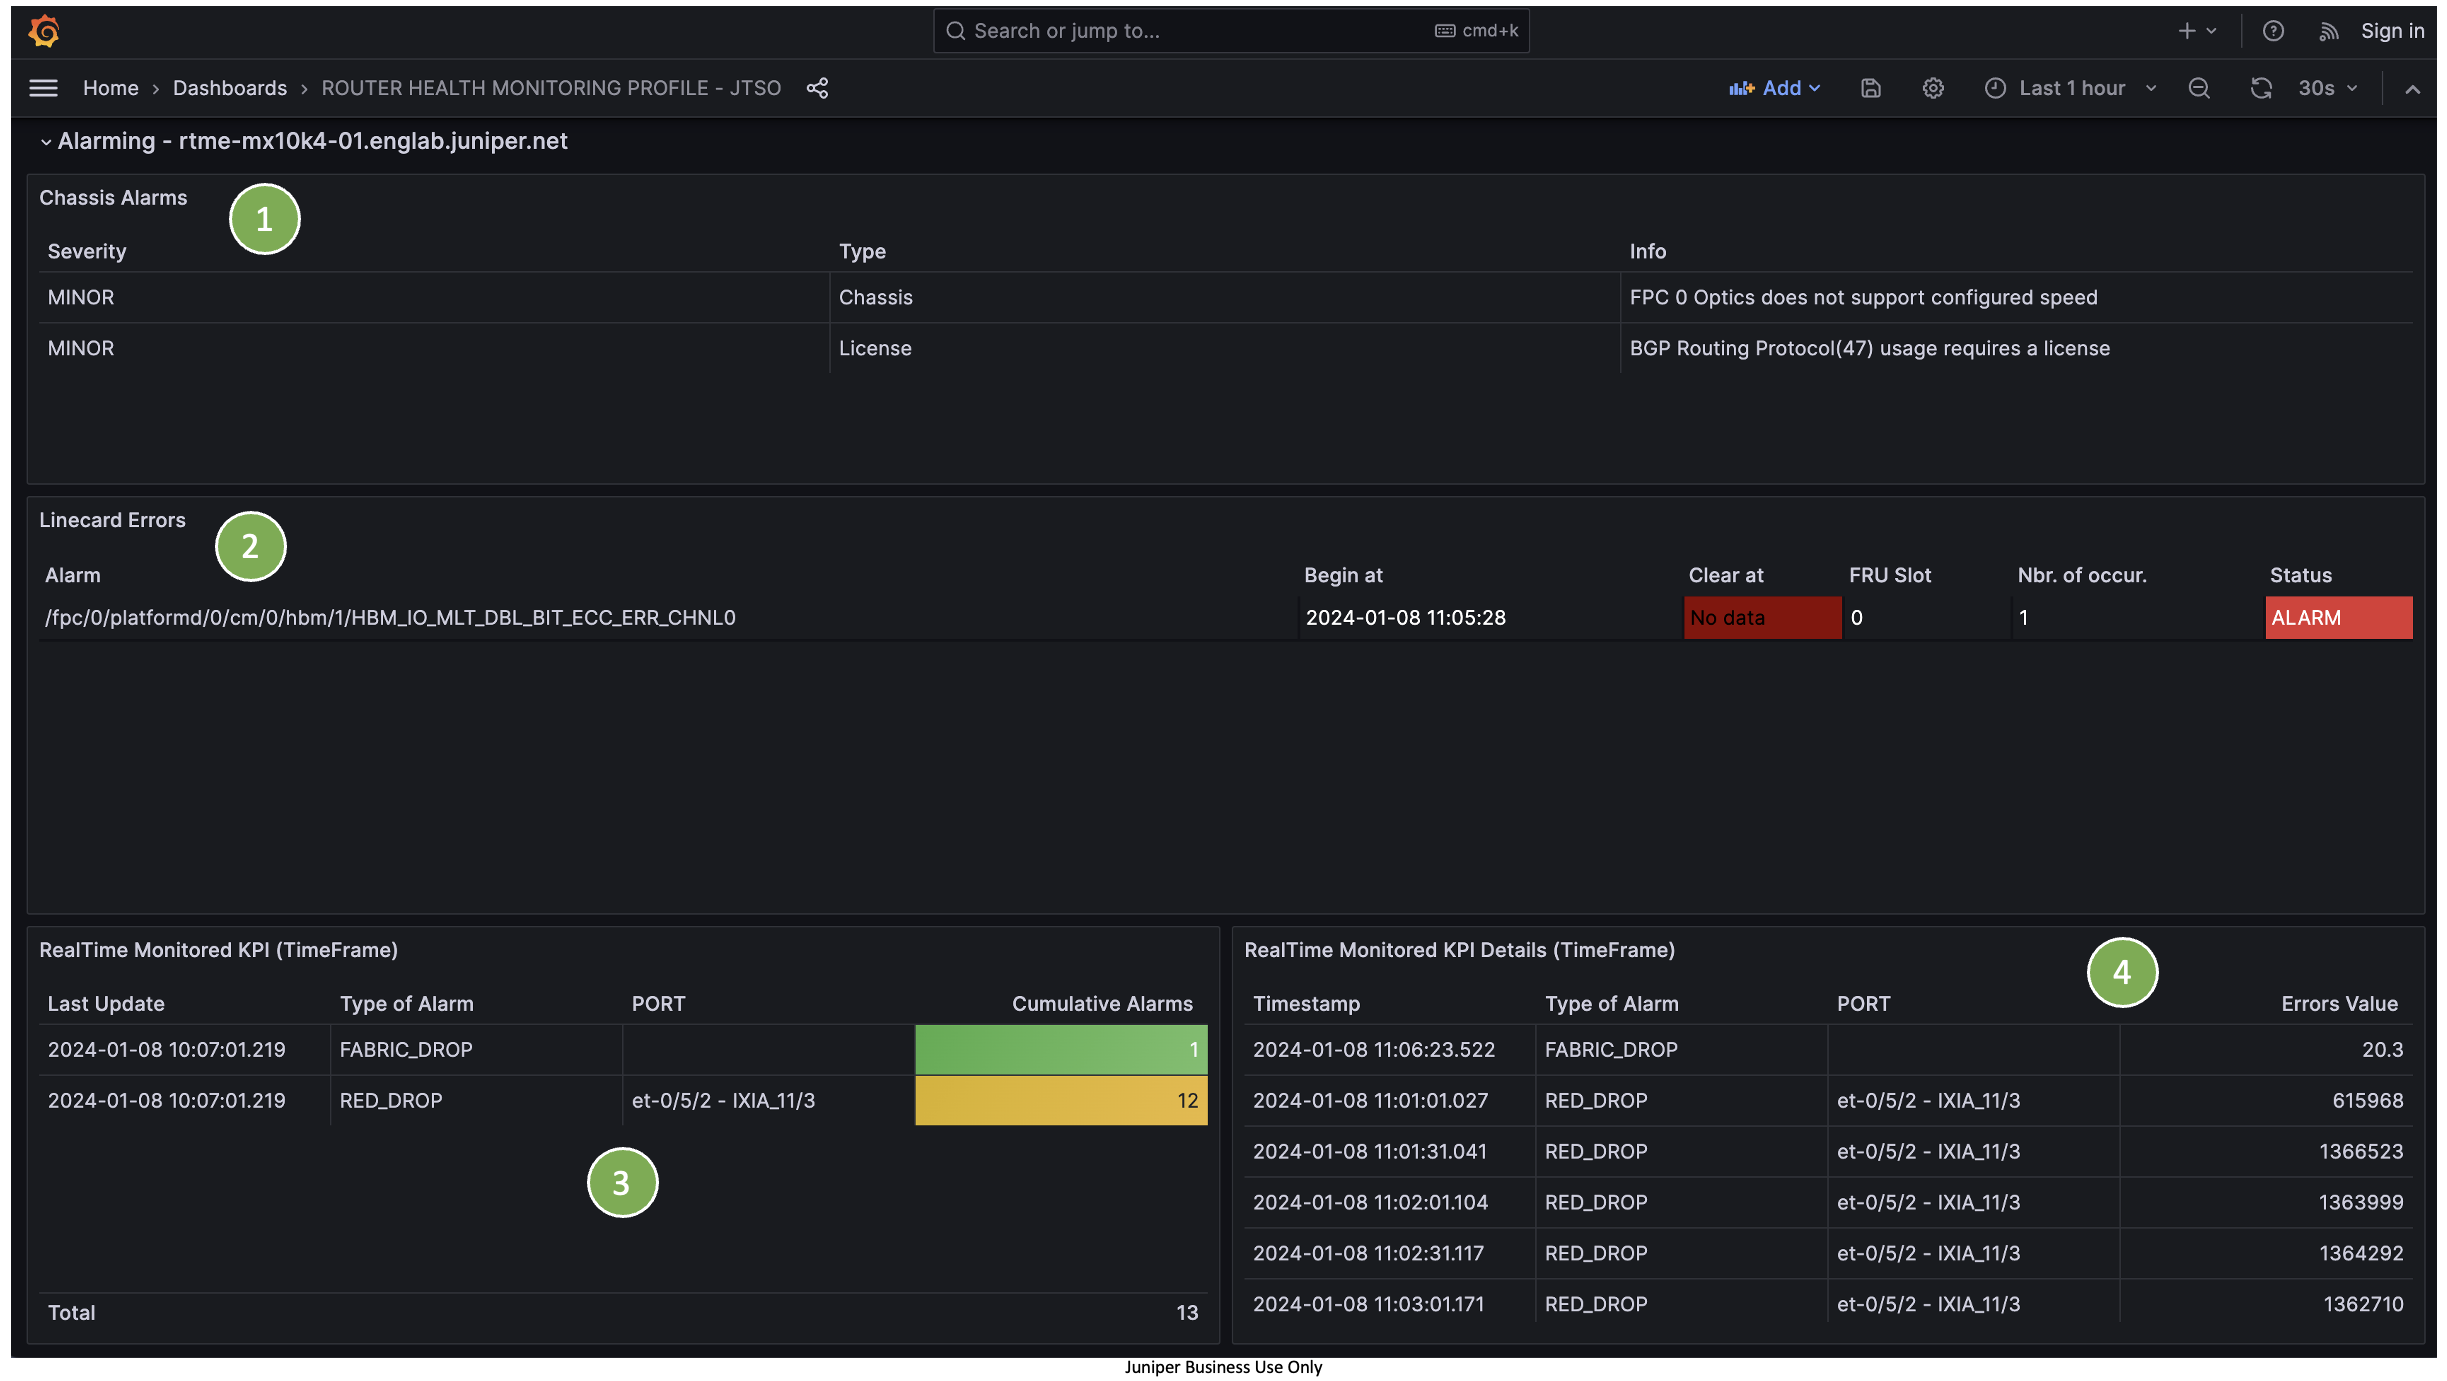Open the Last 1 hour time picker
2447x1381 pixels.
tap(2070, 88)
